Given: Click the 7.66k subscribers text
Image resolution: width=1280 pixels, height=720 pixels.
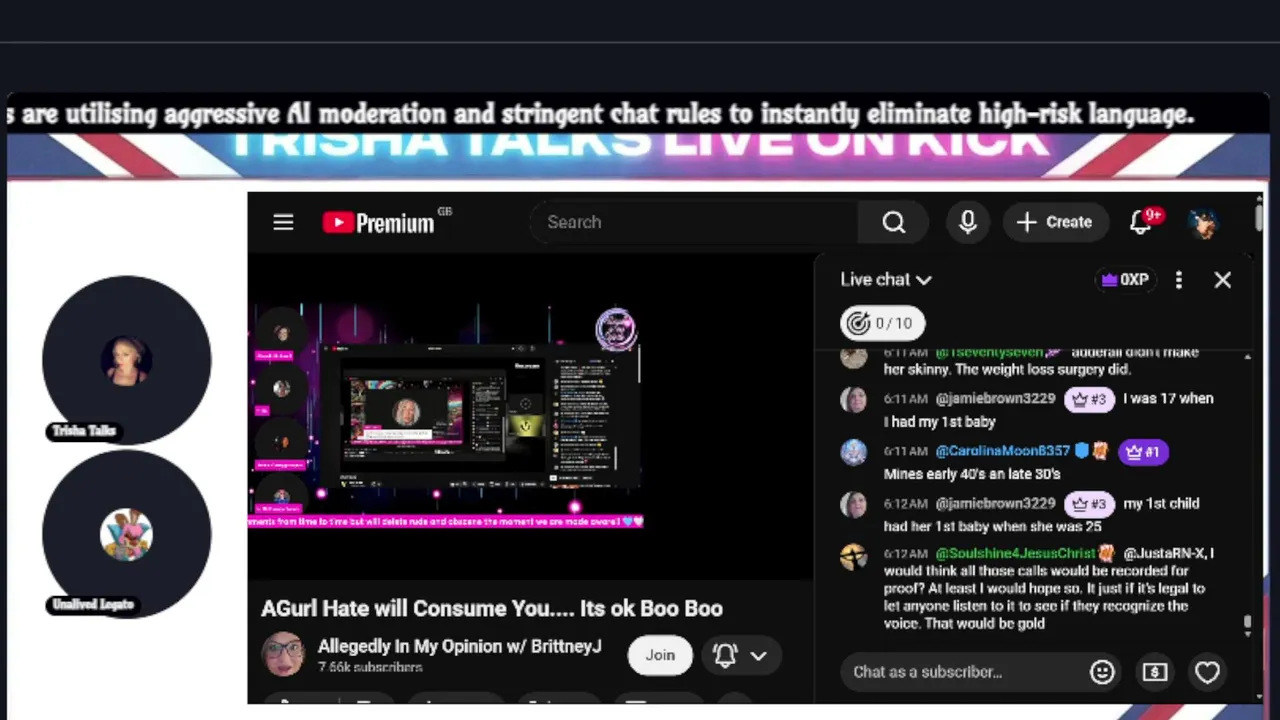Looking at the screenshot, I should click(370, 667).
